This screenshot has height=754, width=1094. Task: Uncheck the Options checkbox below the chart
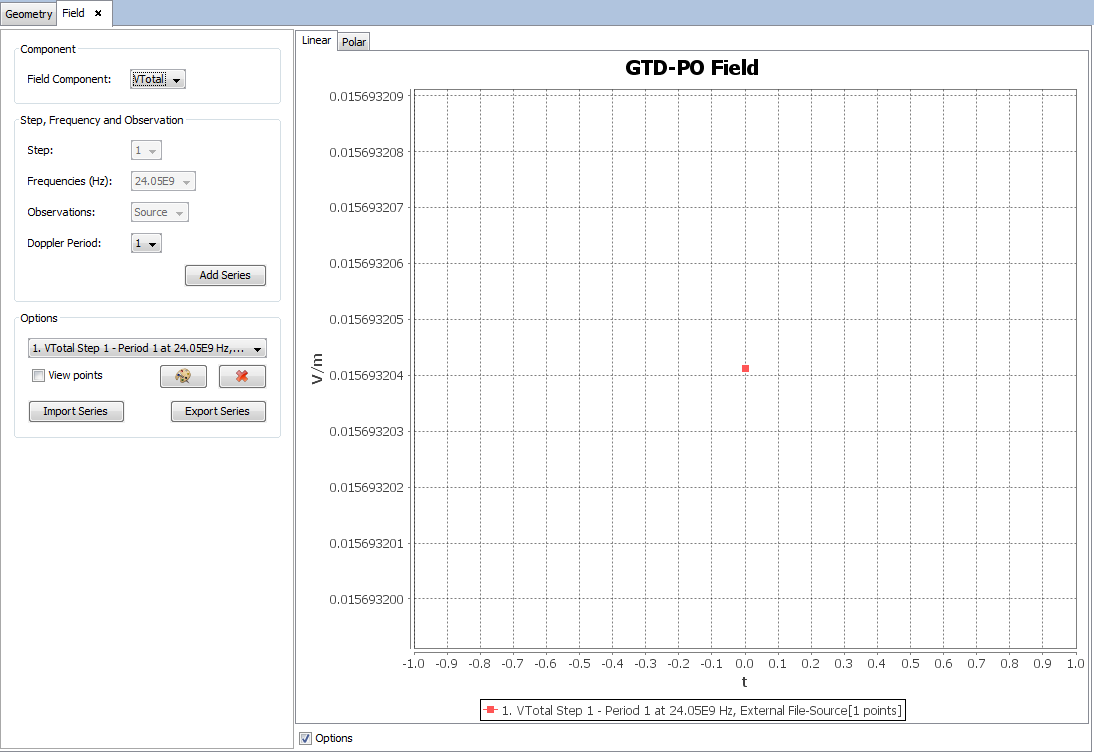coord(305,738)
